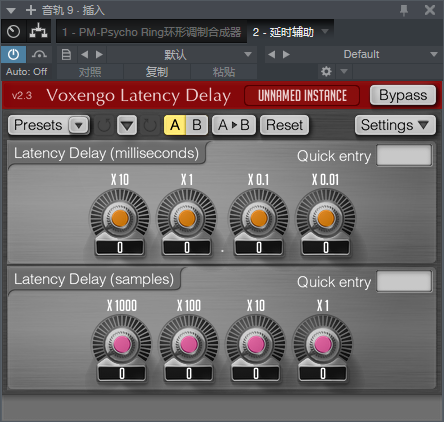Click the samples X 10 pink knob
Viewport: 444px width, 422px height.
tap(256, 344)
